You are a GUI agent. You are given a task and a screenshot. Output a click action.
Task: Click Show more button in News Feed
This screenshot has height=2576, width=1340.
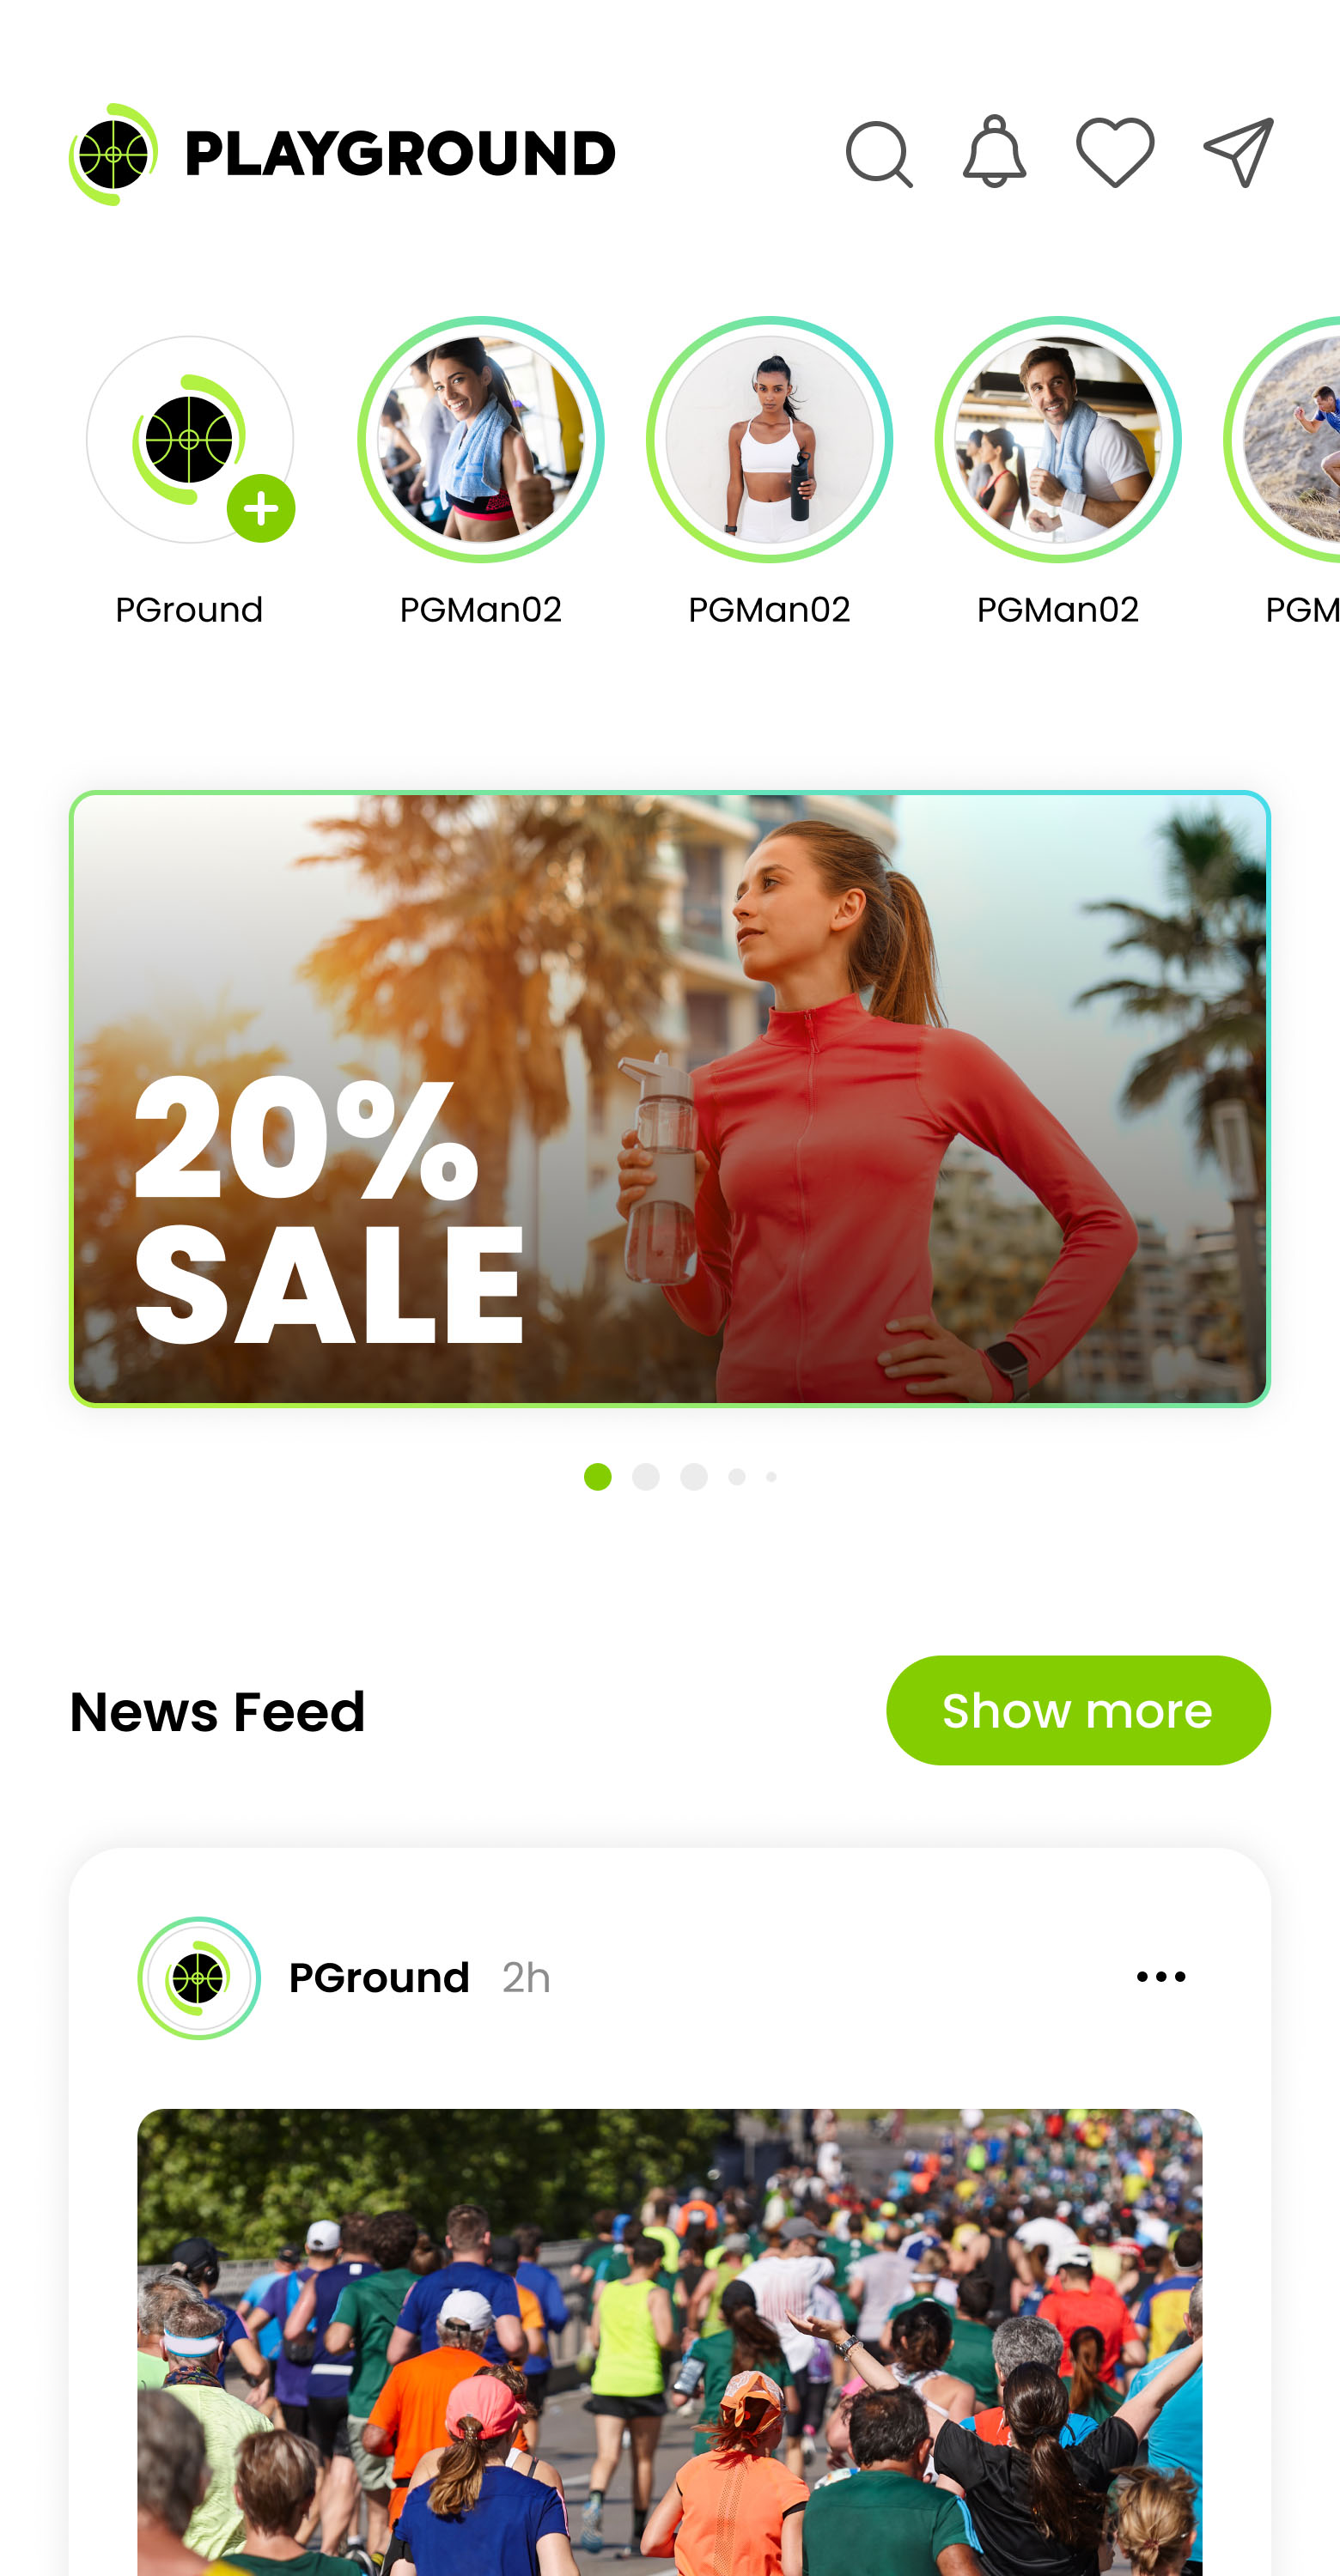[x=1078, y=1711]
